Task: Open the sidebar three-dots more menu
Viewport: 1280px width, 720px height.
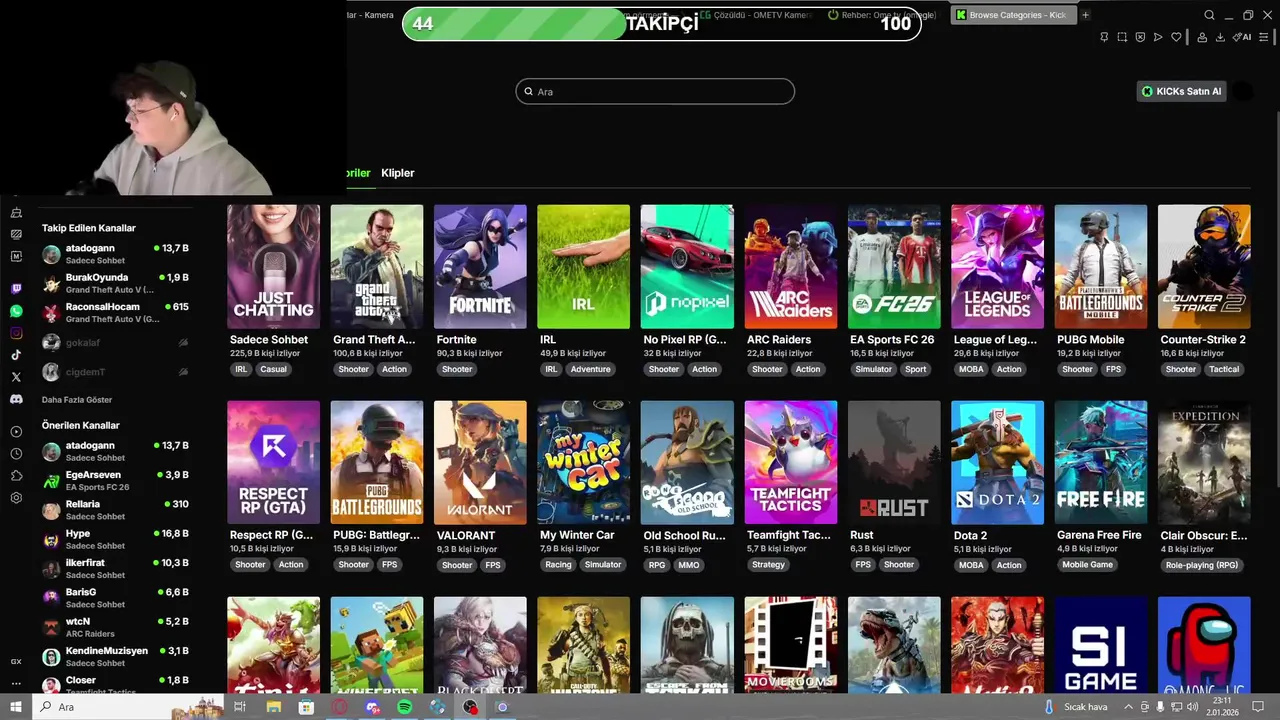Action: (16, 683)
